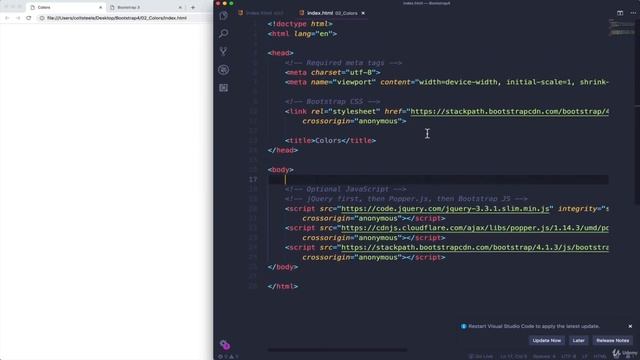The width and height of the screenshot is (640, 360).
Task: Click the closing html tag line
Action: click(283, 286)
